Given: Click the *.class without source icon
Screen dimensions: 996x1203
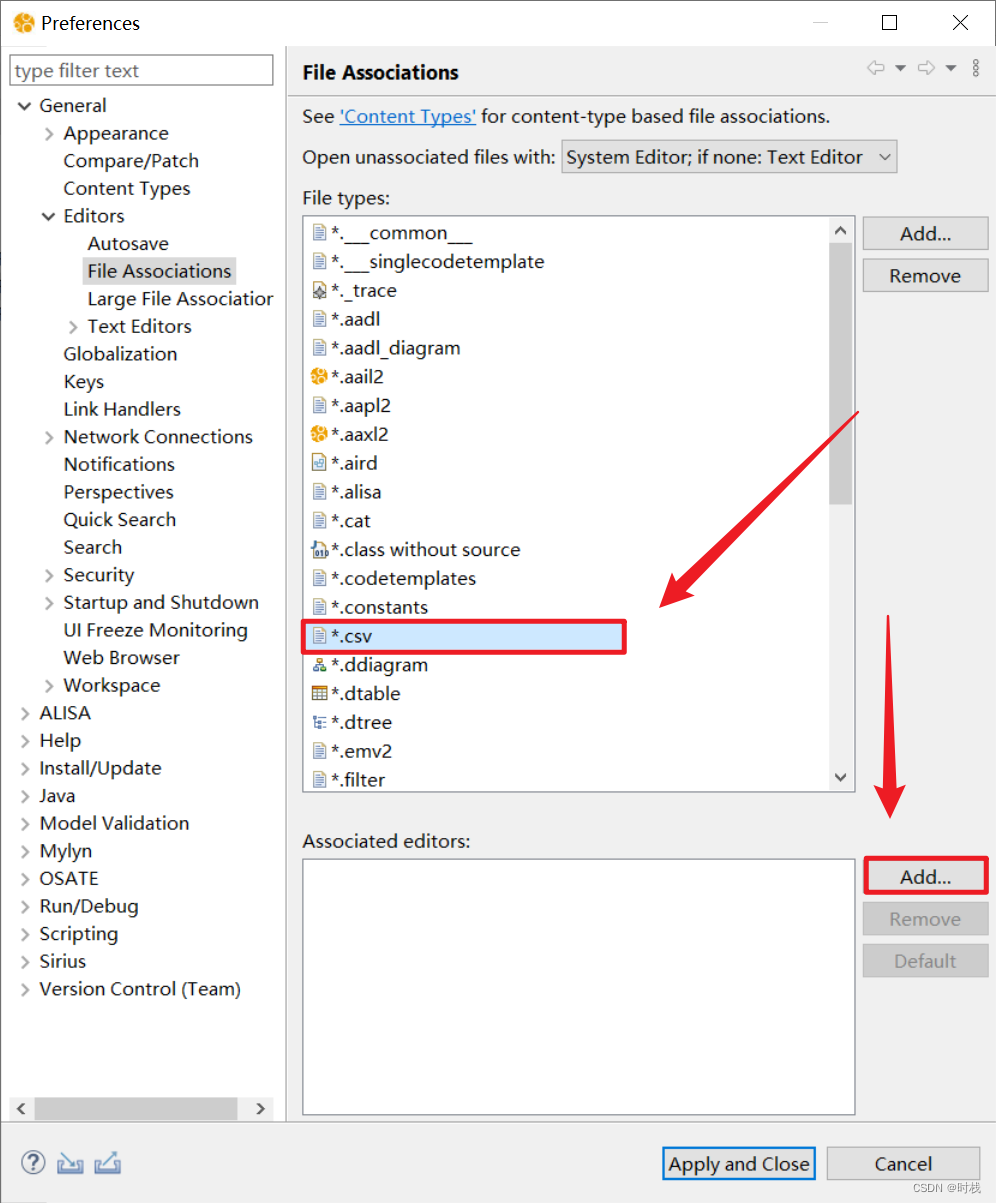Looking at the screenshot, I should pos(319,549).
